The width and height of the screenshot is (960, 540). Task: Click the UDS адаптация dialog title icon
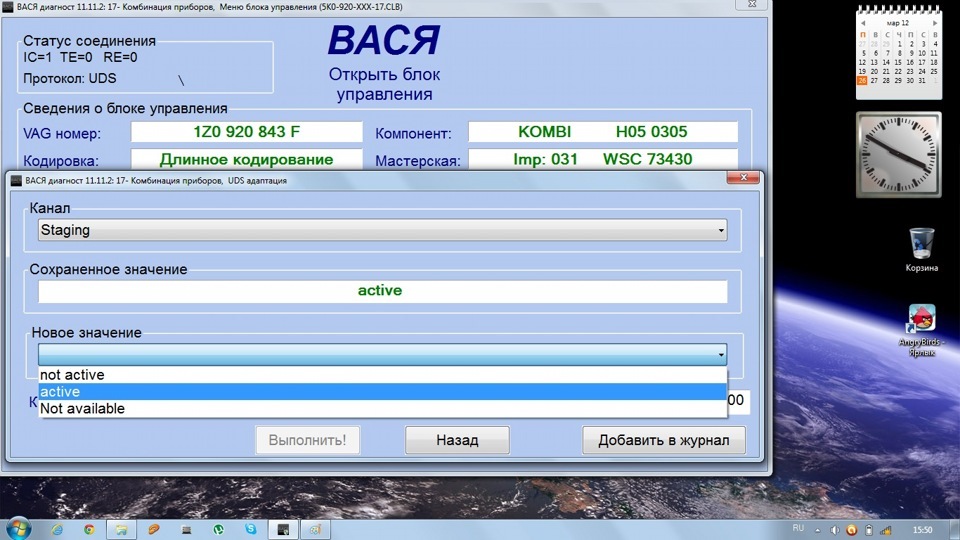click(x=17, y=180)
